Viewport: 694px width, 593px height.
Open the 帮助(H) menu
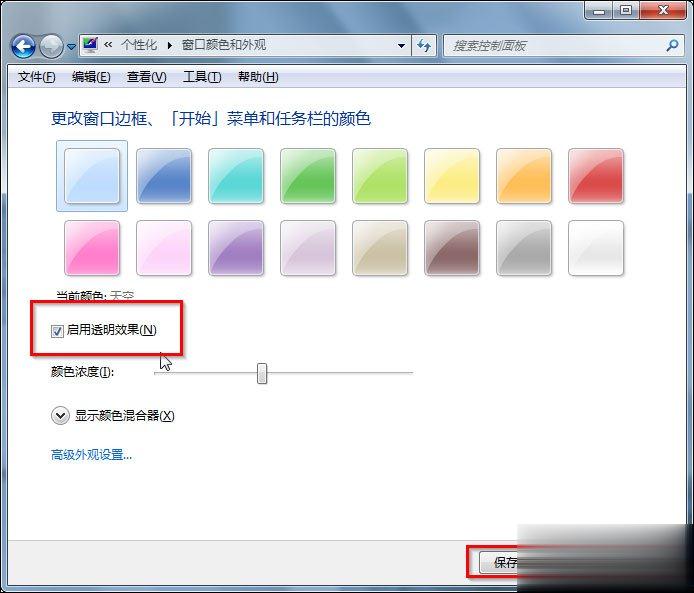pyautogui.click(x=258, y=77)
